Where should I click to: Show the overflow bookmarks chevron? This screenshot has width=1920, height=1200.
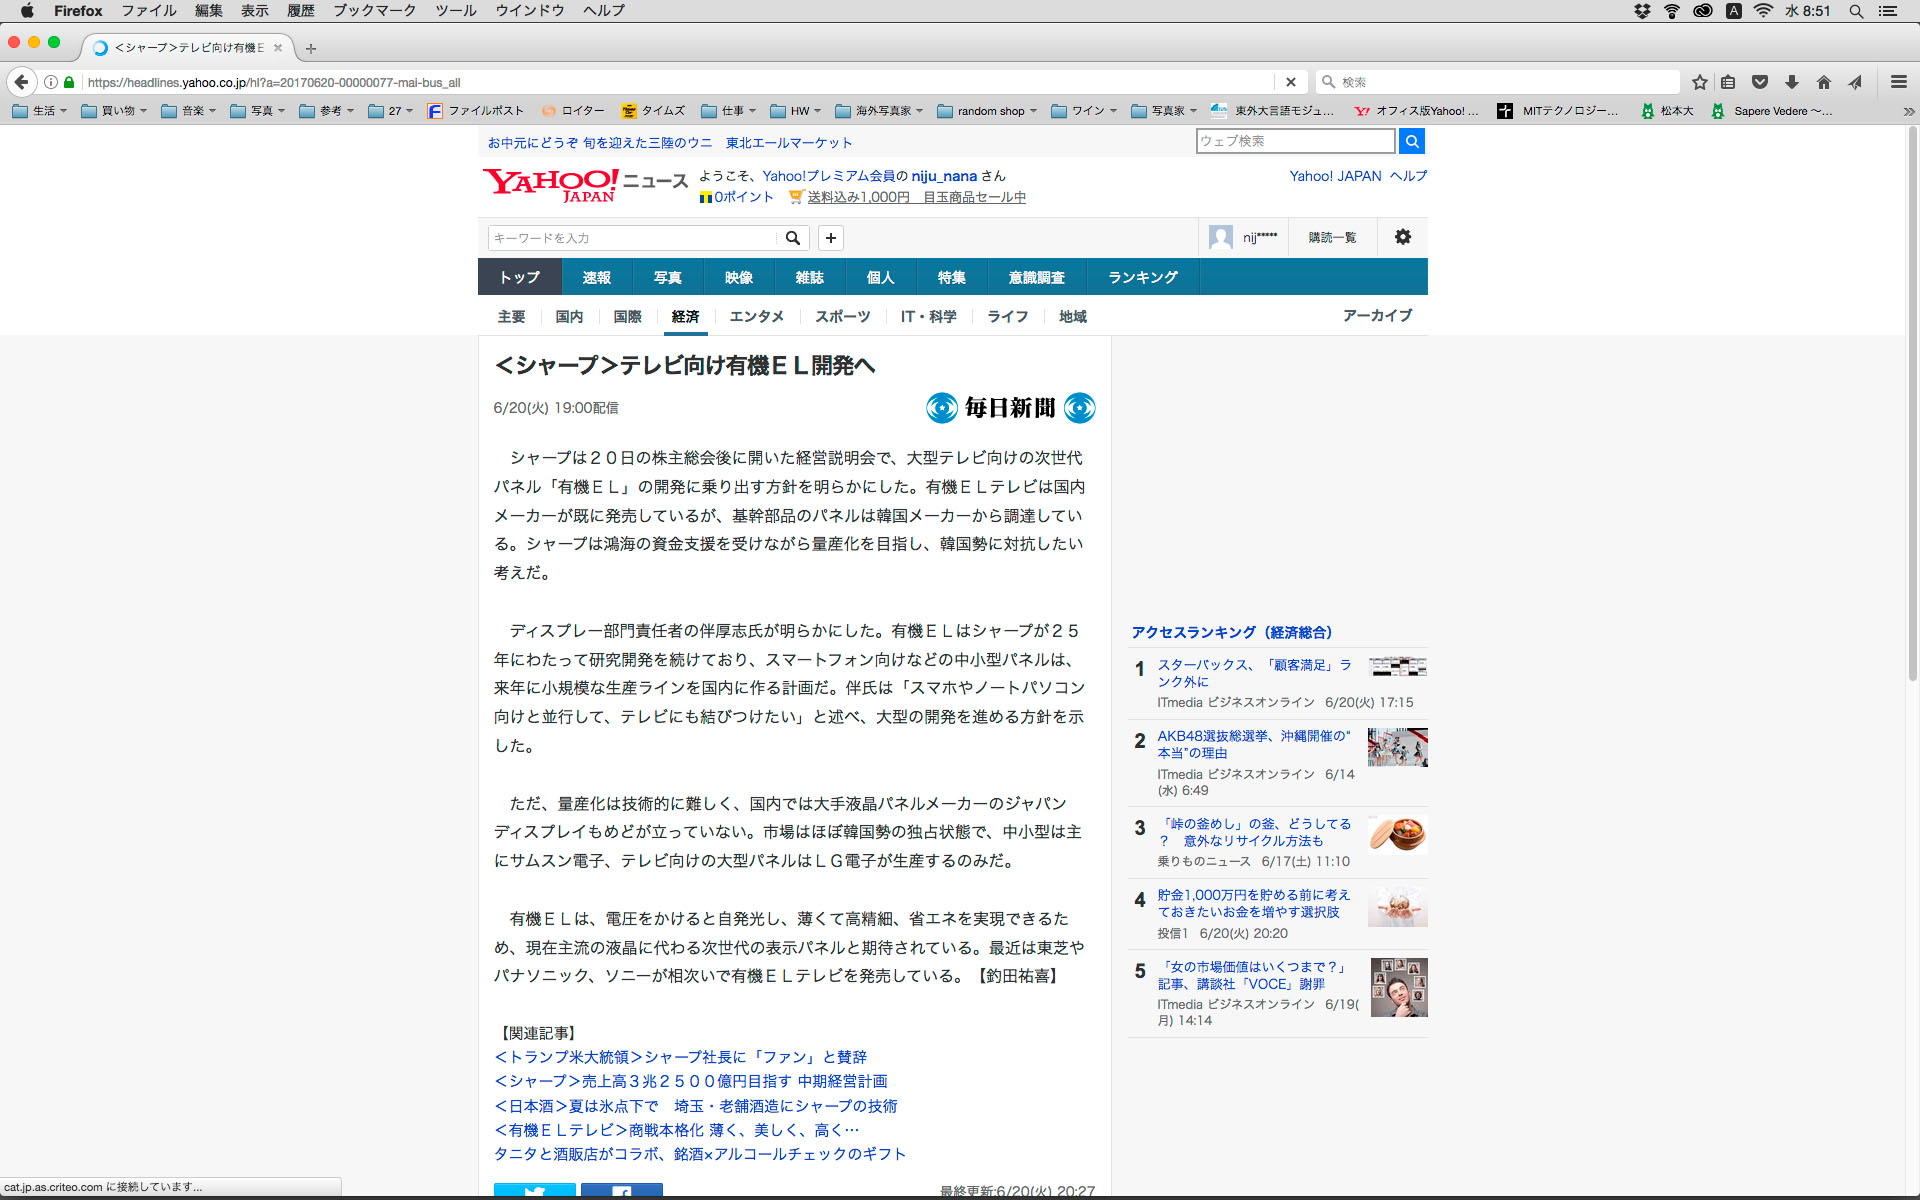click(1907, 111)
